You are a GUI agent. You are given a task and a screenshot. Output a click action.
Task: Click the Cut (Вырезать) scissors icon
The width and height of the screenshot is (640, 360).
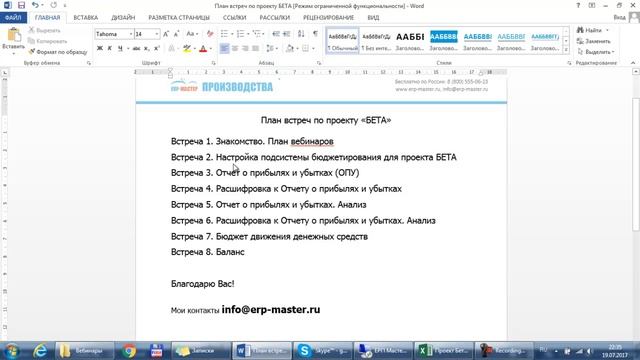point(31,30)
